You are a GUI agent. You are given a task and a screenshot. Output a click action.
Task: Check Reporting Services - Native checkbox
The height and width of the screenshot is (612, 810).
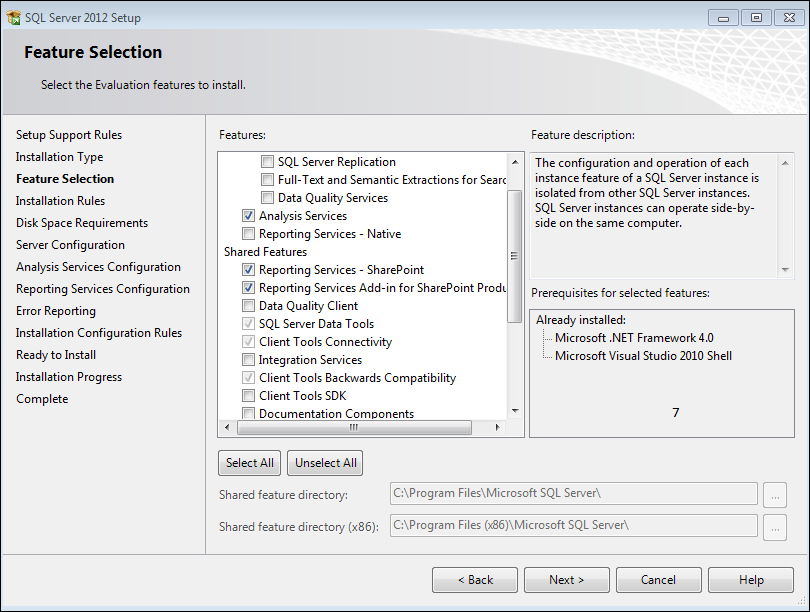pyautogui.click(x=248, y=234)
